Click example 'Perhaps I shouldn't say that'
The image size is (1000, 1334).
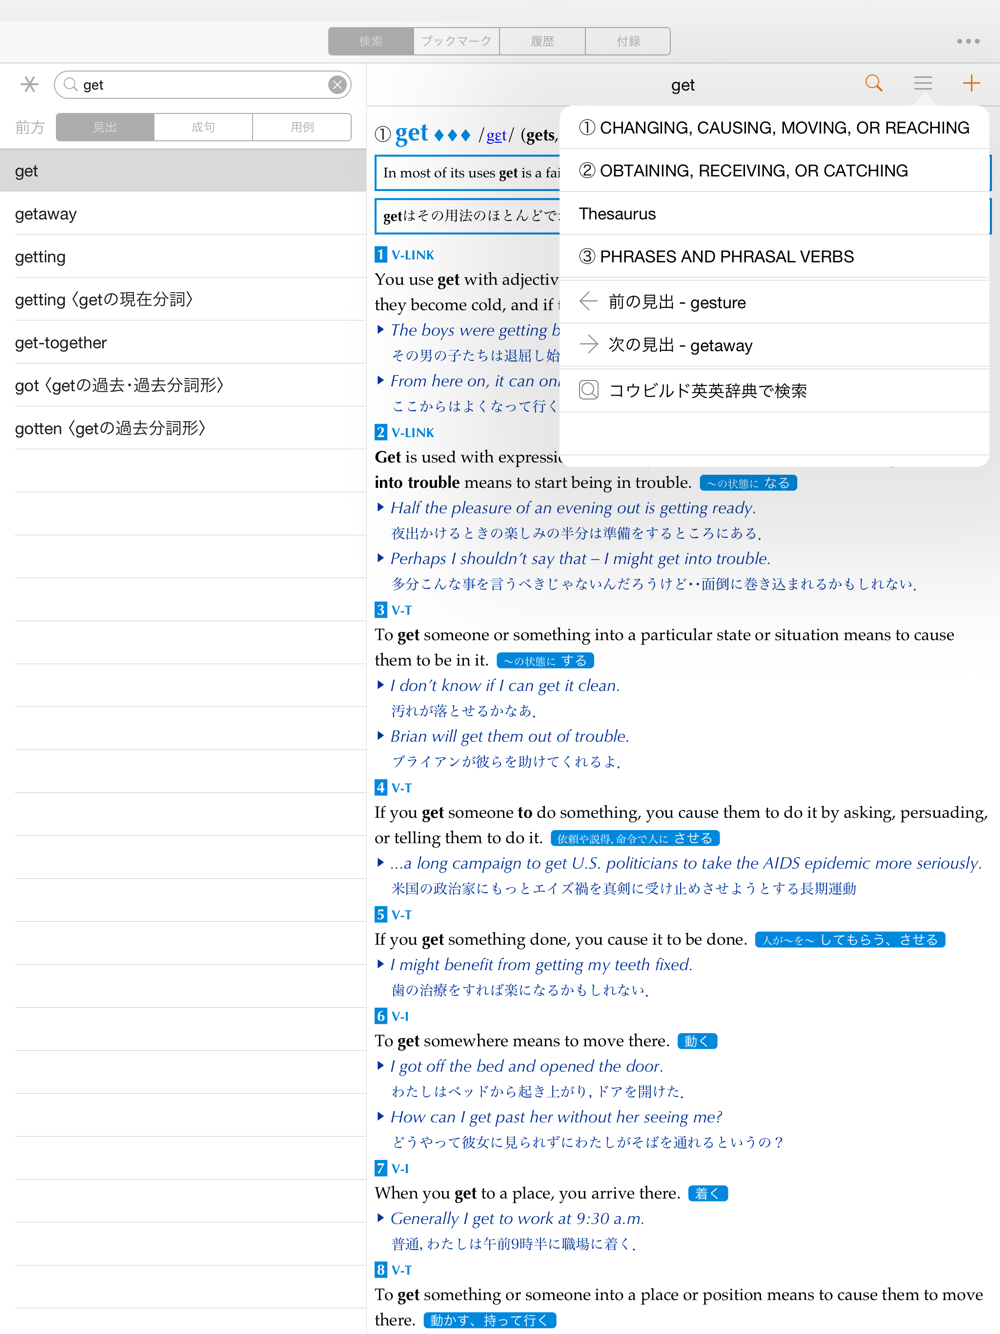pyautogui.click(x=580, y=559)
